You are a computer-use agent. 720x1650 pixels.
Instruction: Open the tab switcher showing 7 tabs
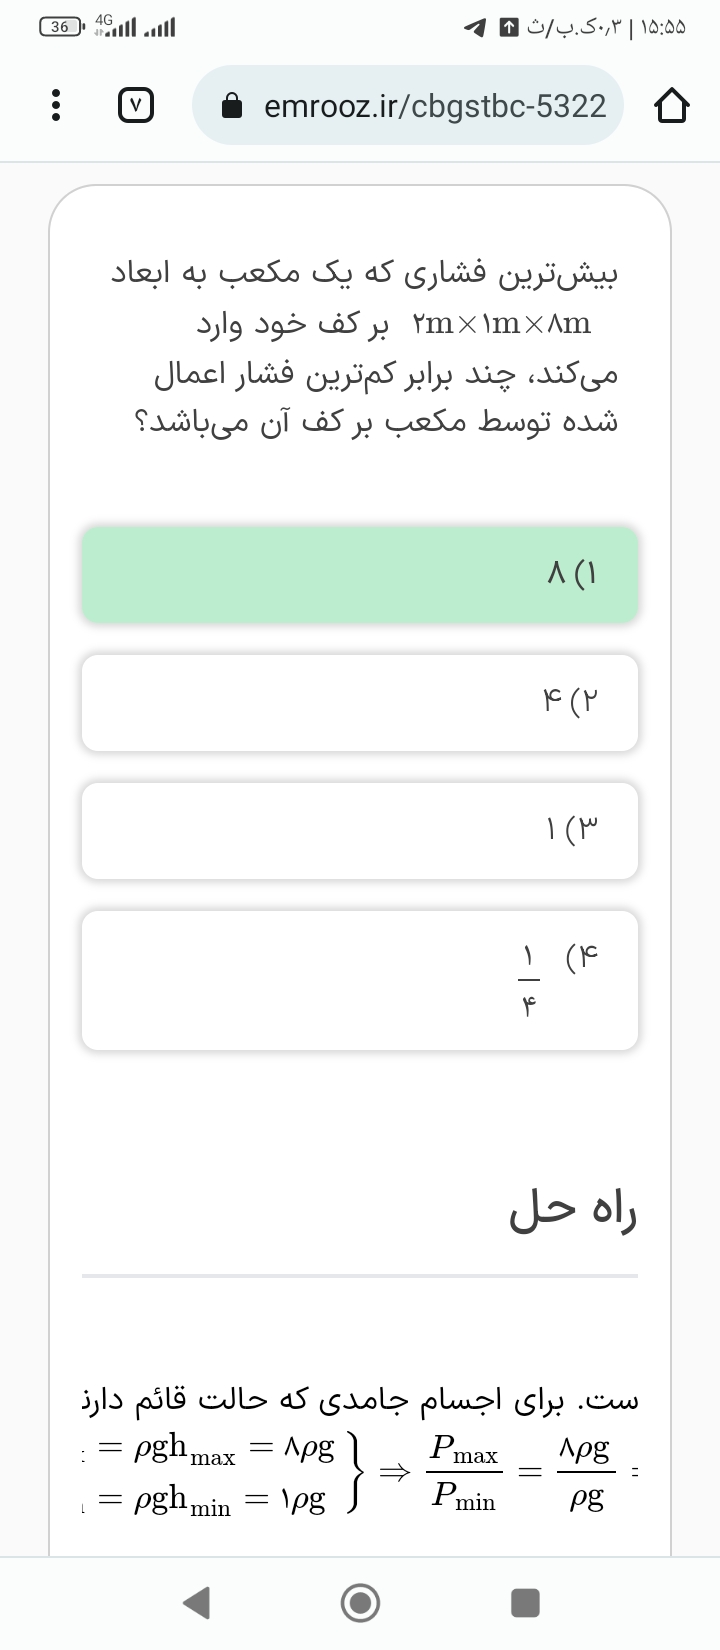pos(137,106)
